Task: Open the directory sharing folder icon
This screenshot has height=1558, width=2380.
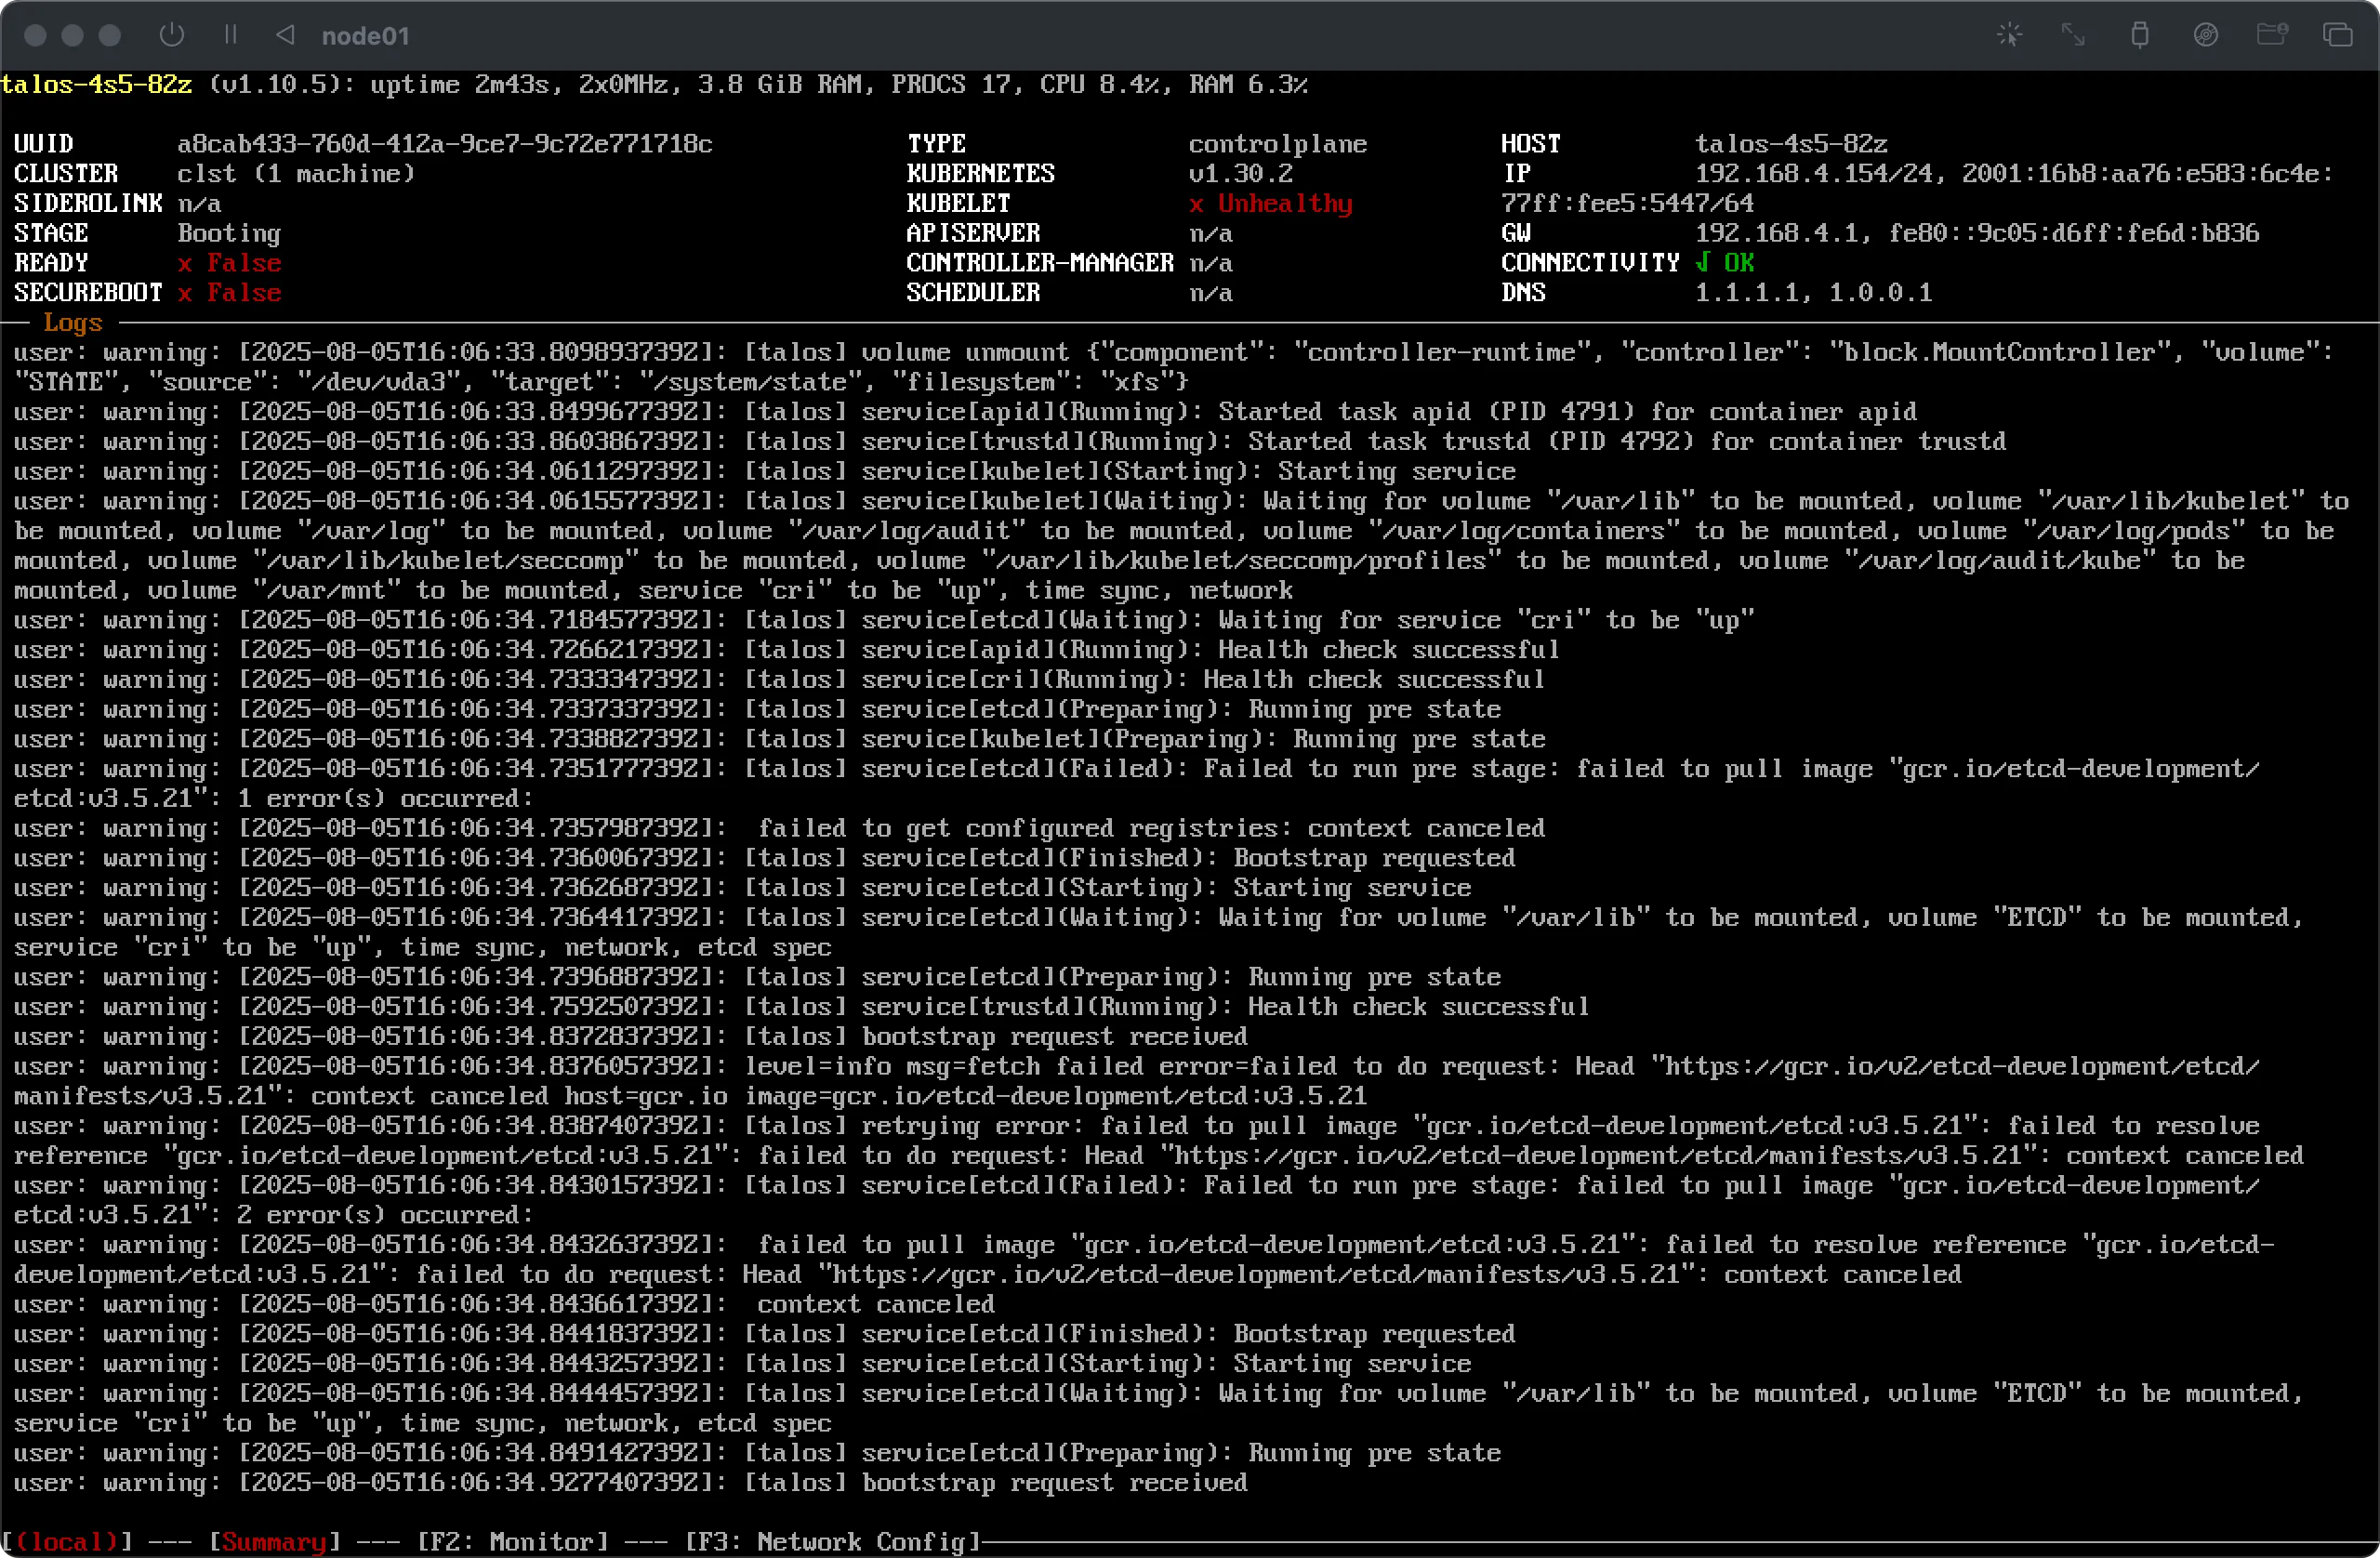Action: (2272, 34)
